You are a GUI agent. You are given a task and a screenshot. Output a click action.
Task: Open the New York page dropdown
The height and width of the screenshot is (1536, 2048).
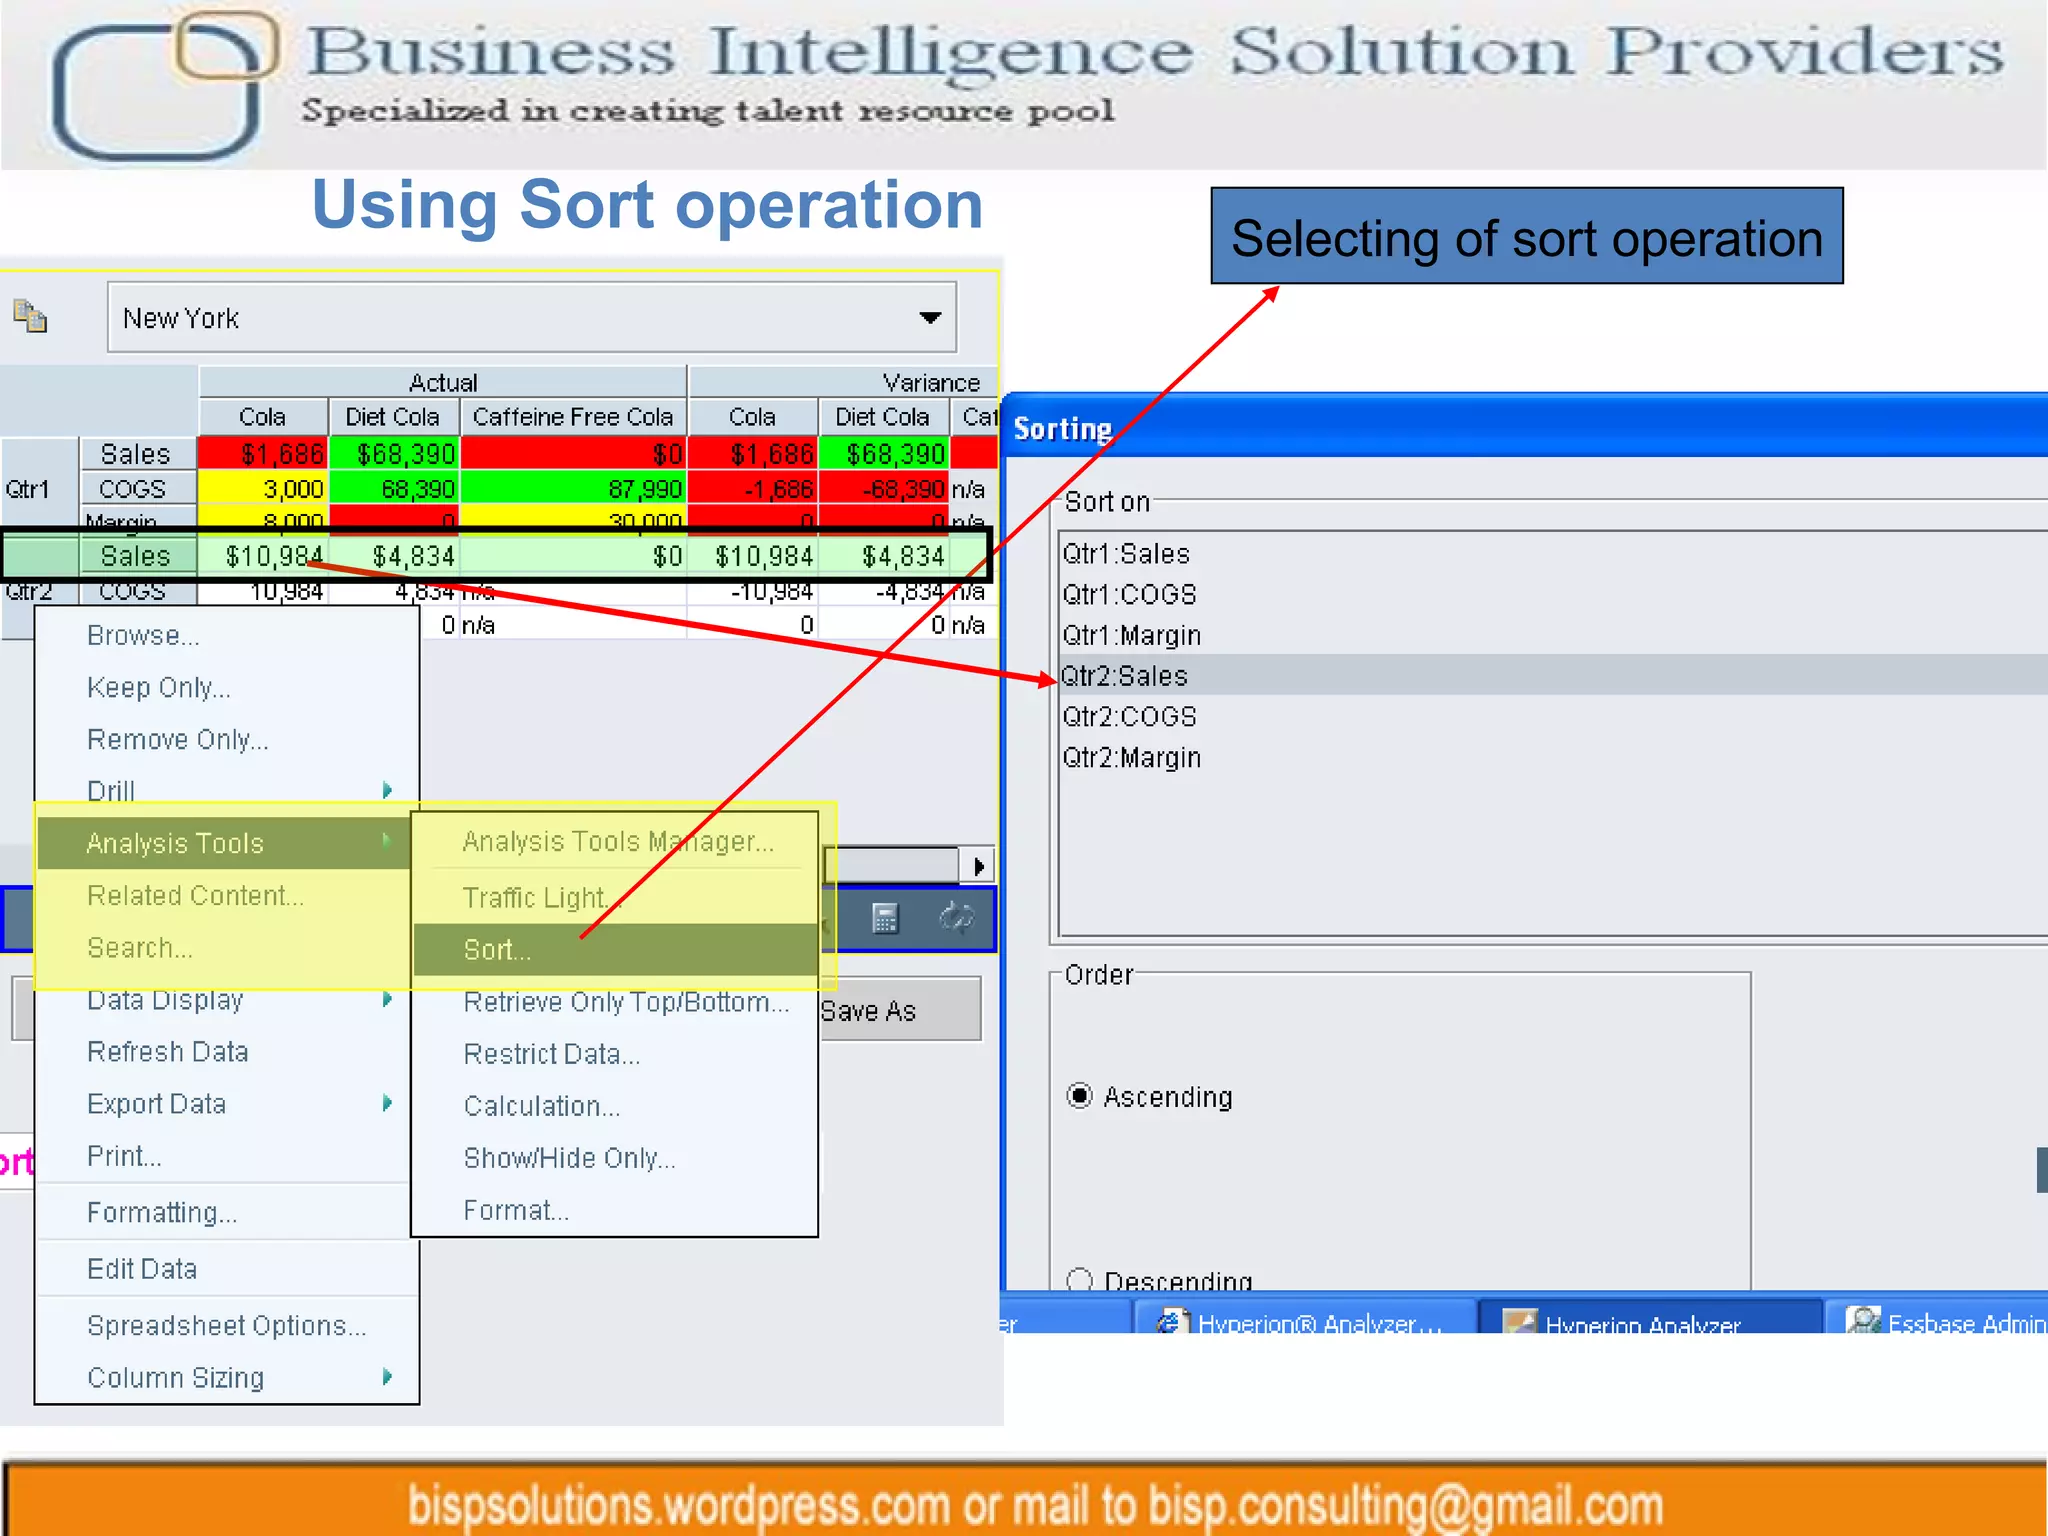[x=930, y=318]
